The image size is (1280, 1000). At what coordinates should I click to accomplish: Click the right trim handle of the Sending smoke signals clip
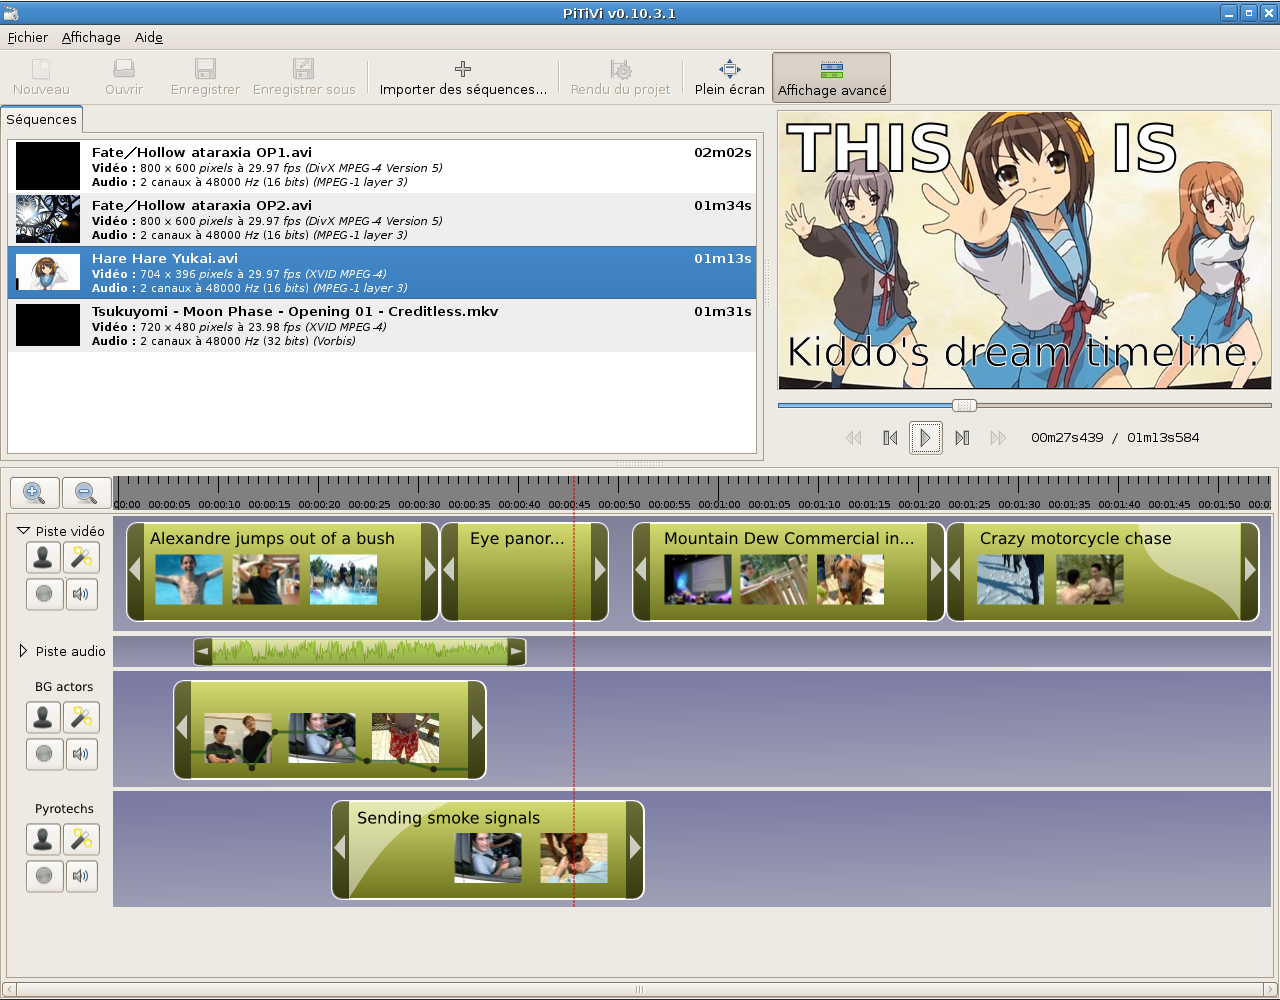(x=635, y=850)
